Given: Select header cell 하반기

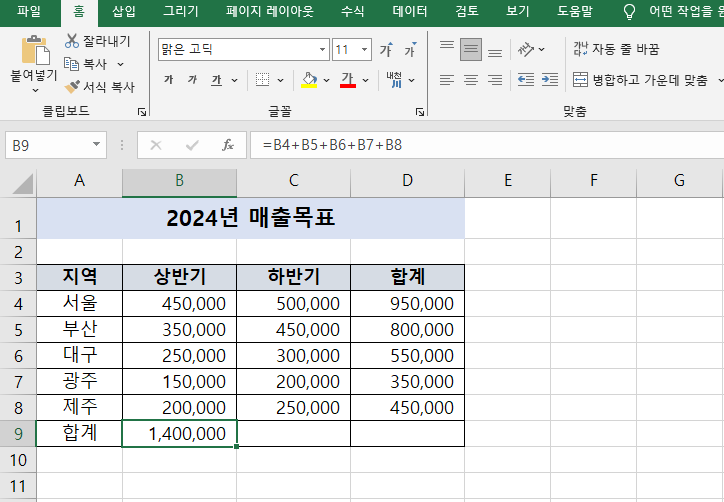Looking at the screenshot, I should click(x=294, y=277).
